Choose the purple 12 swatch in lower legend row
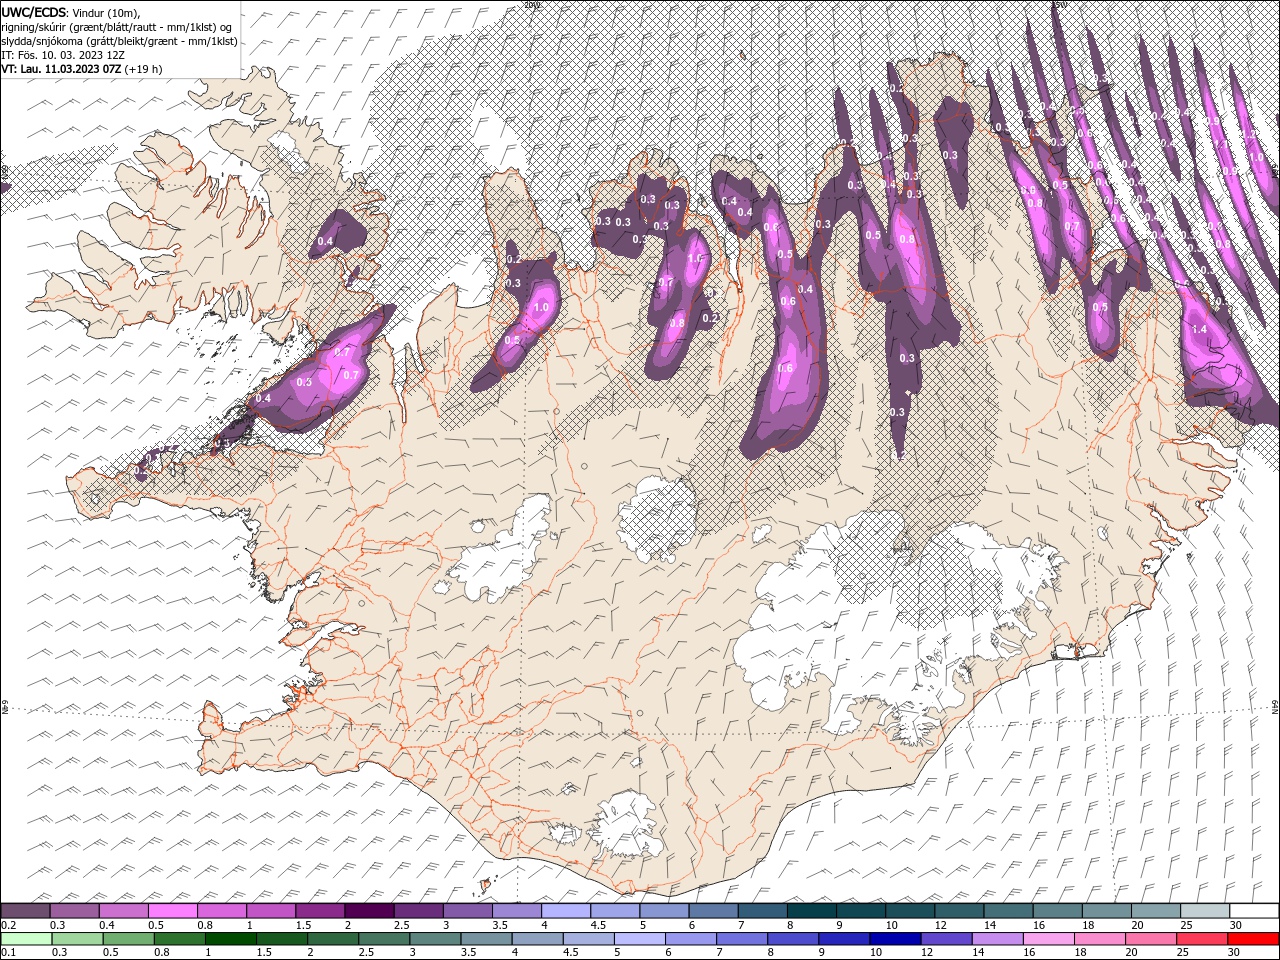The width and height of the screenshot is (1280, 960). 946,939
